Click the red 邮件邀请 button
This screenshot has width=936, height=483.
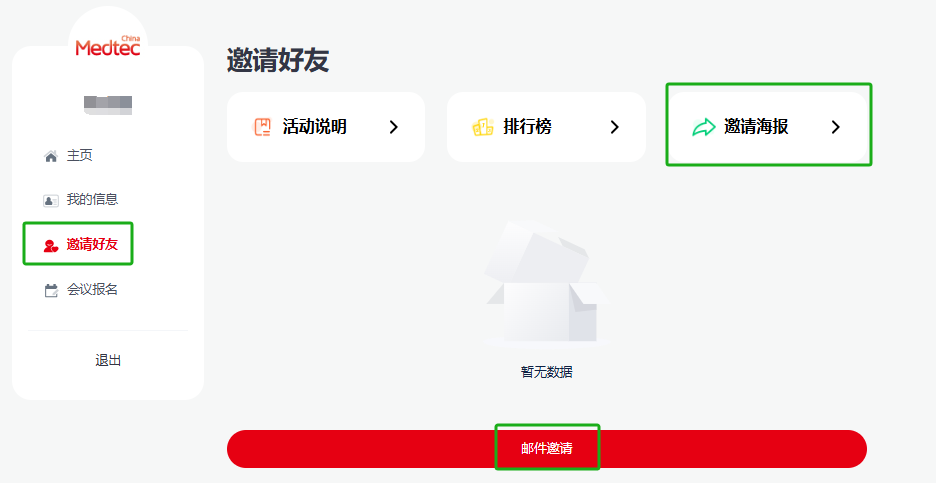pyautogui.click(x=547, y=449)
